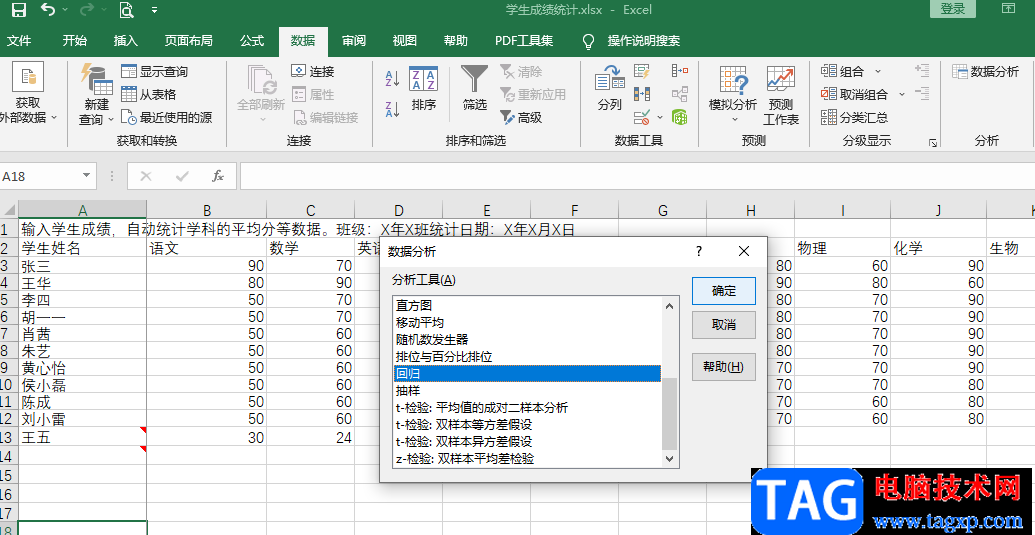Click the select-all corner of worksheet
Screen dimensions: 1035x535
click(9, 210)
